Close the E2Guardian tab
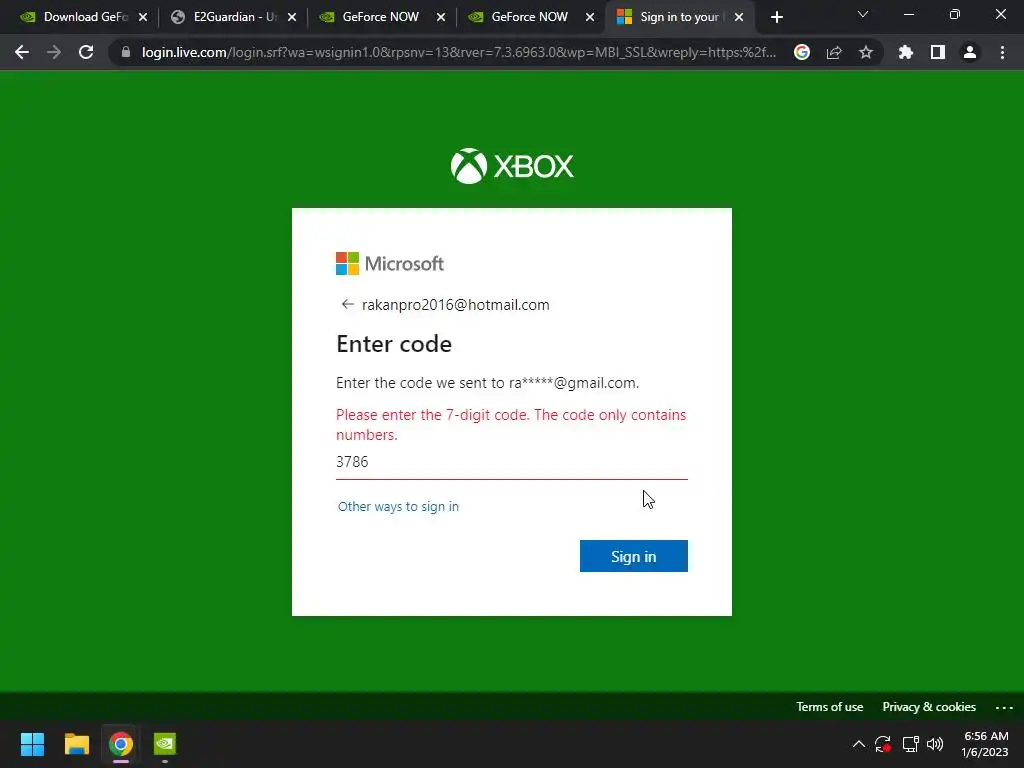 292,17
